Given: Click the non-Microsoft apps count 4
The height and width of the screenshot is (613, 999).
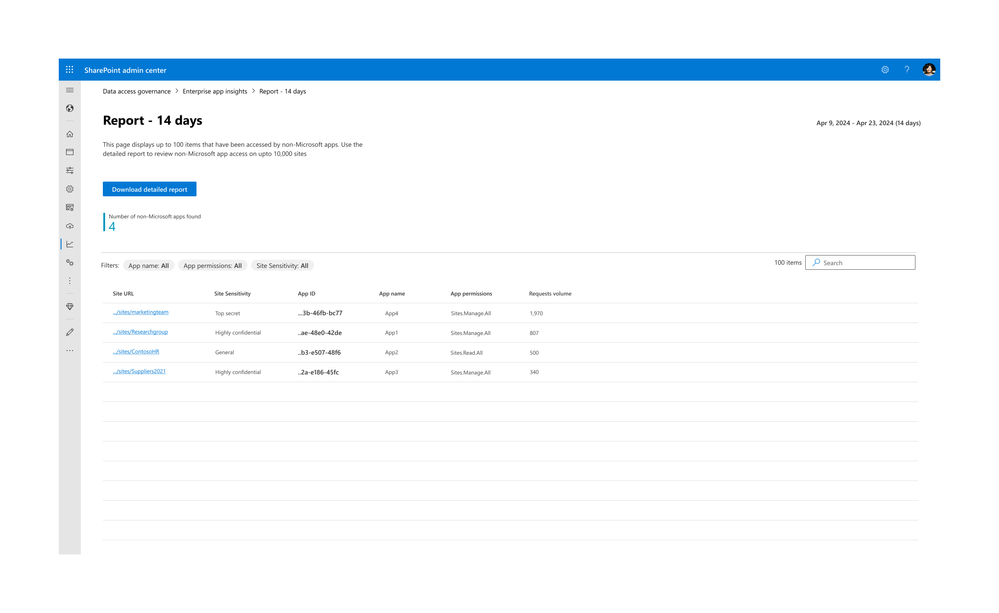Looking at the screenshot, I should pyautogui.click(x=112, y=227).
